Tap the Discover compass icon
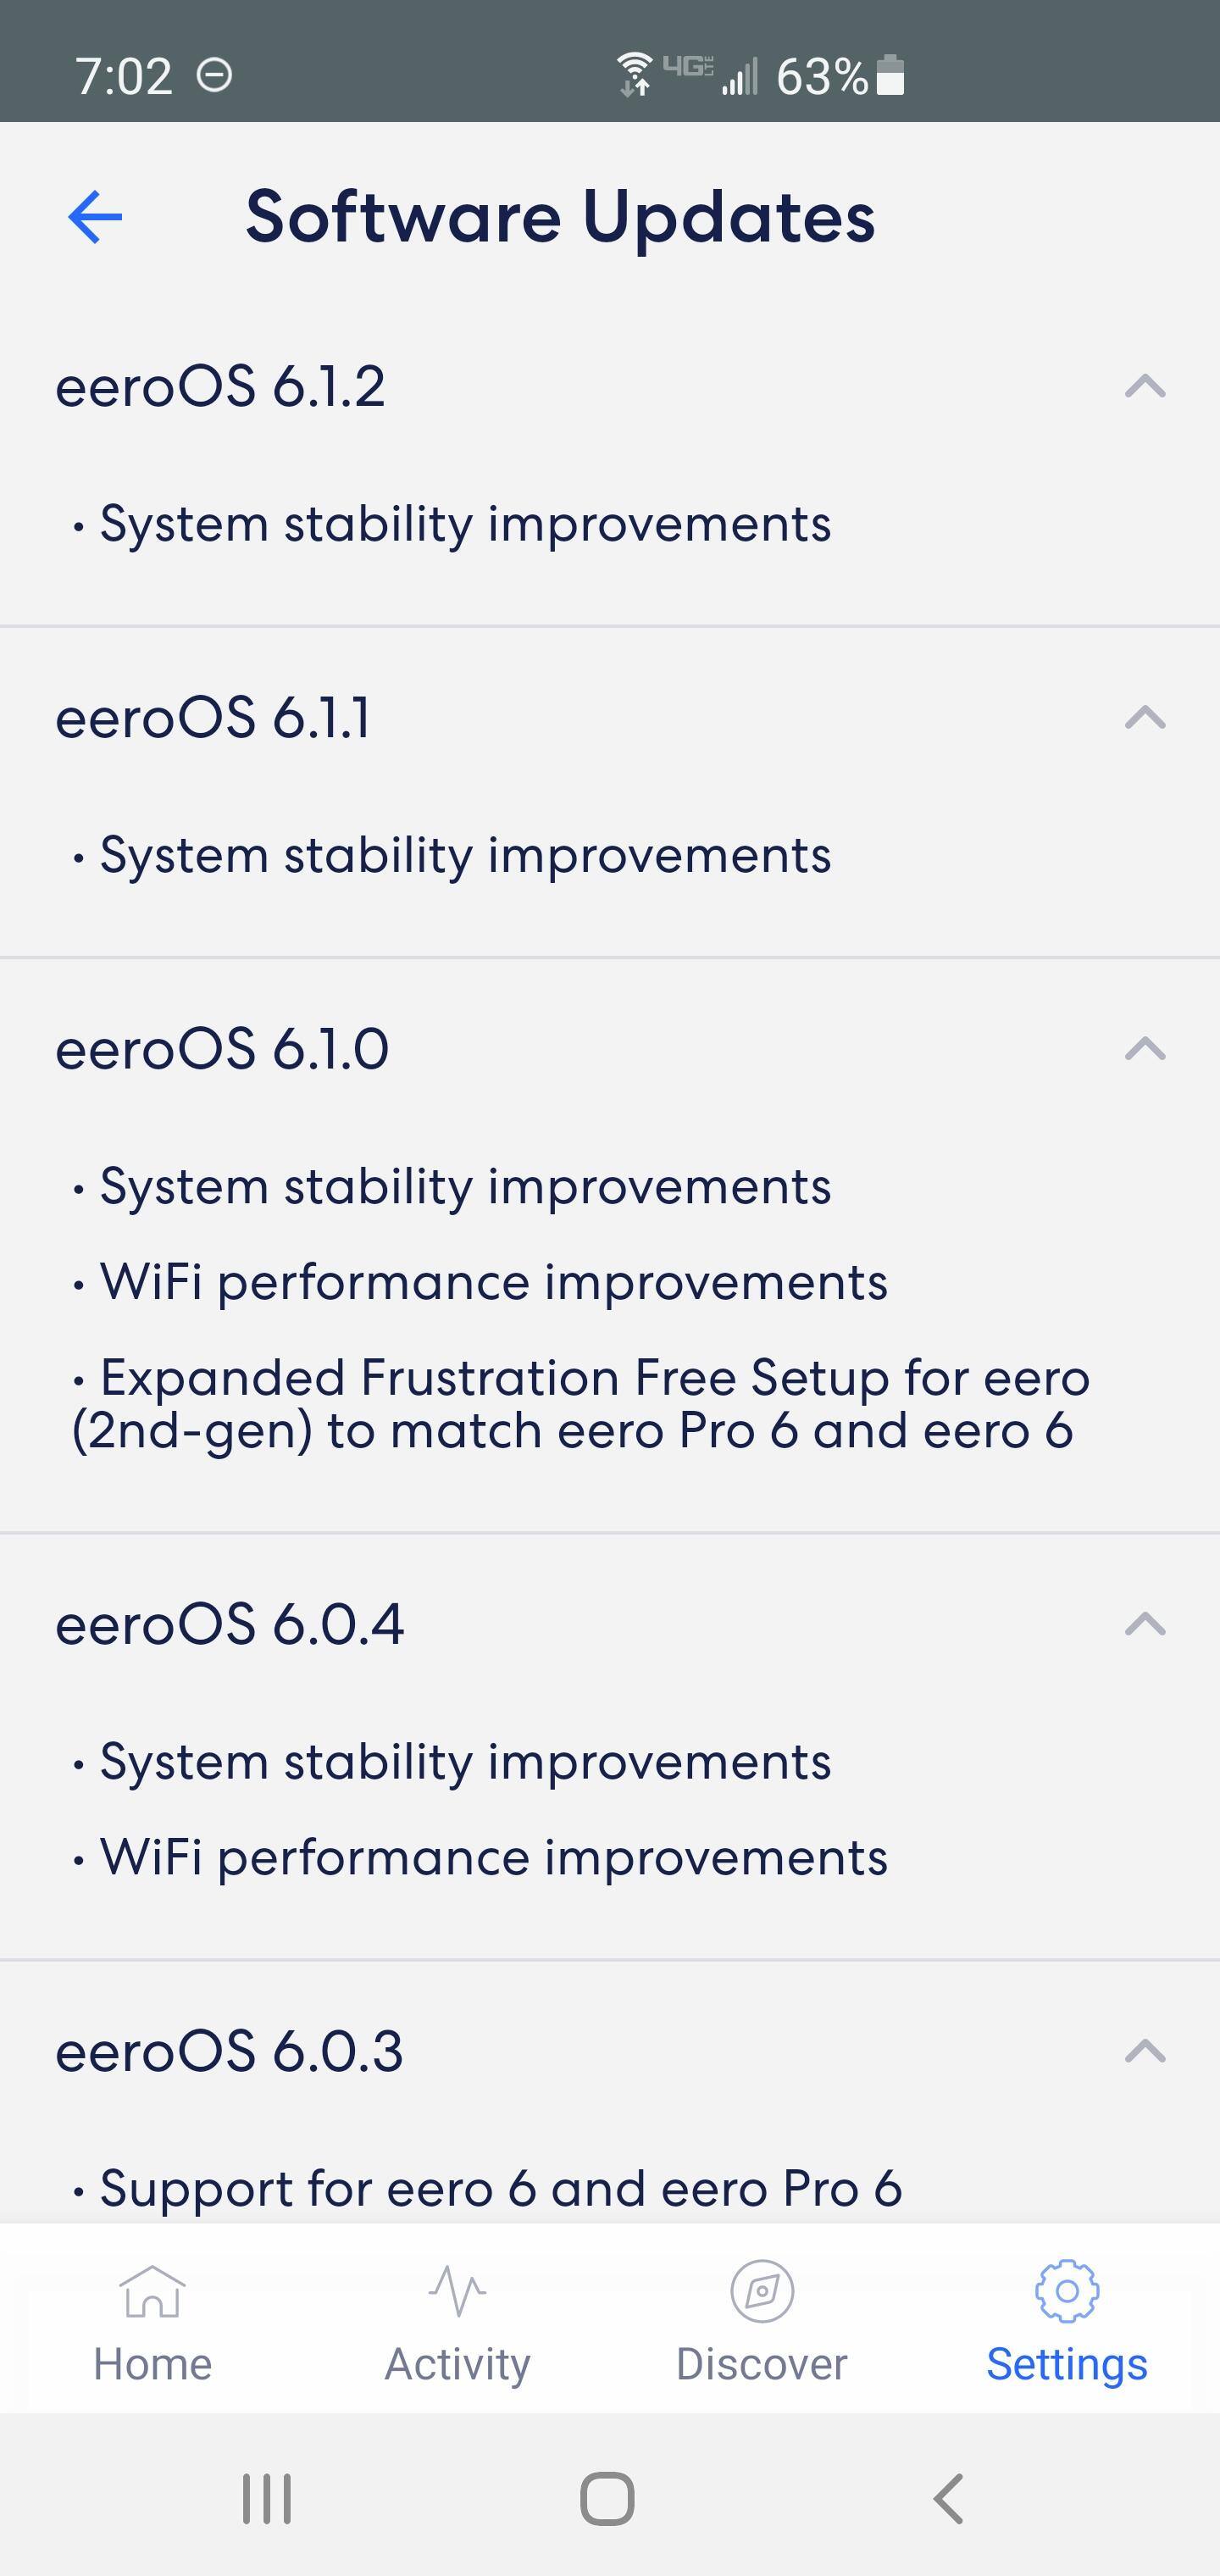1220x2576 pixels. (762, 2290)
